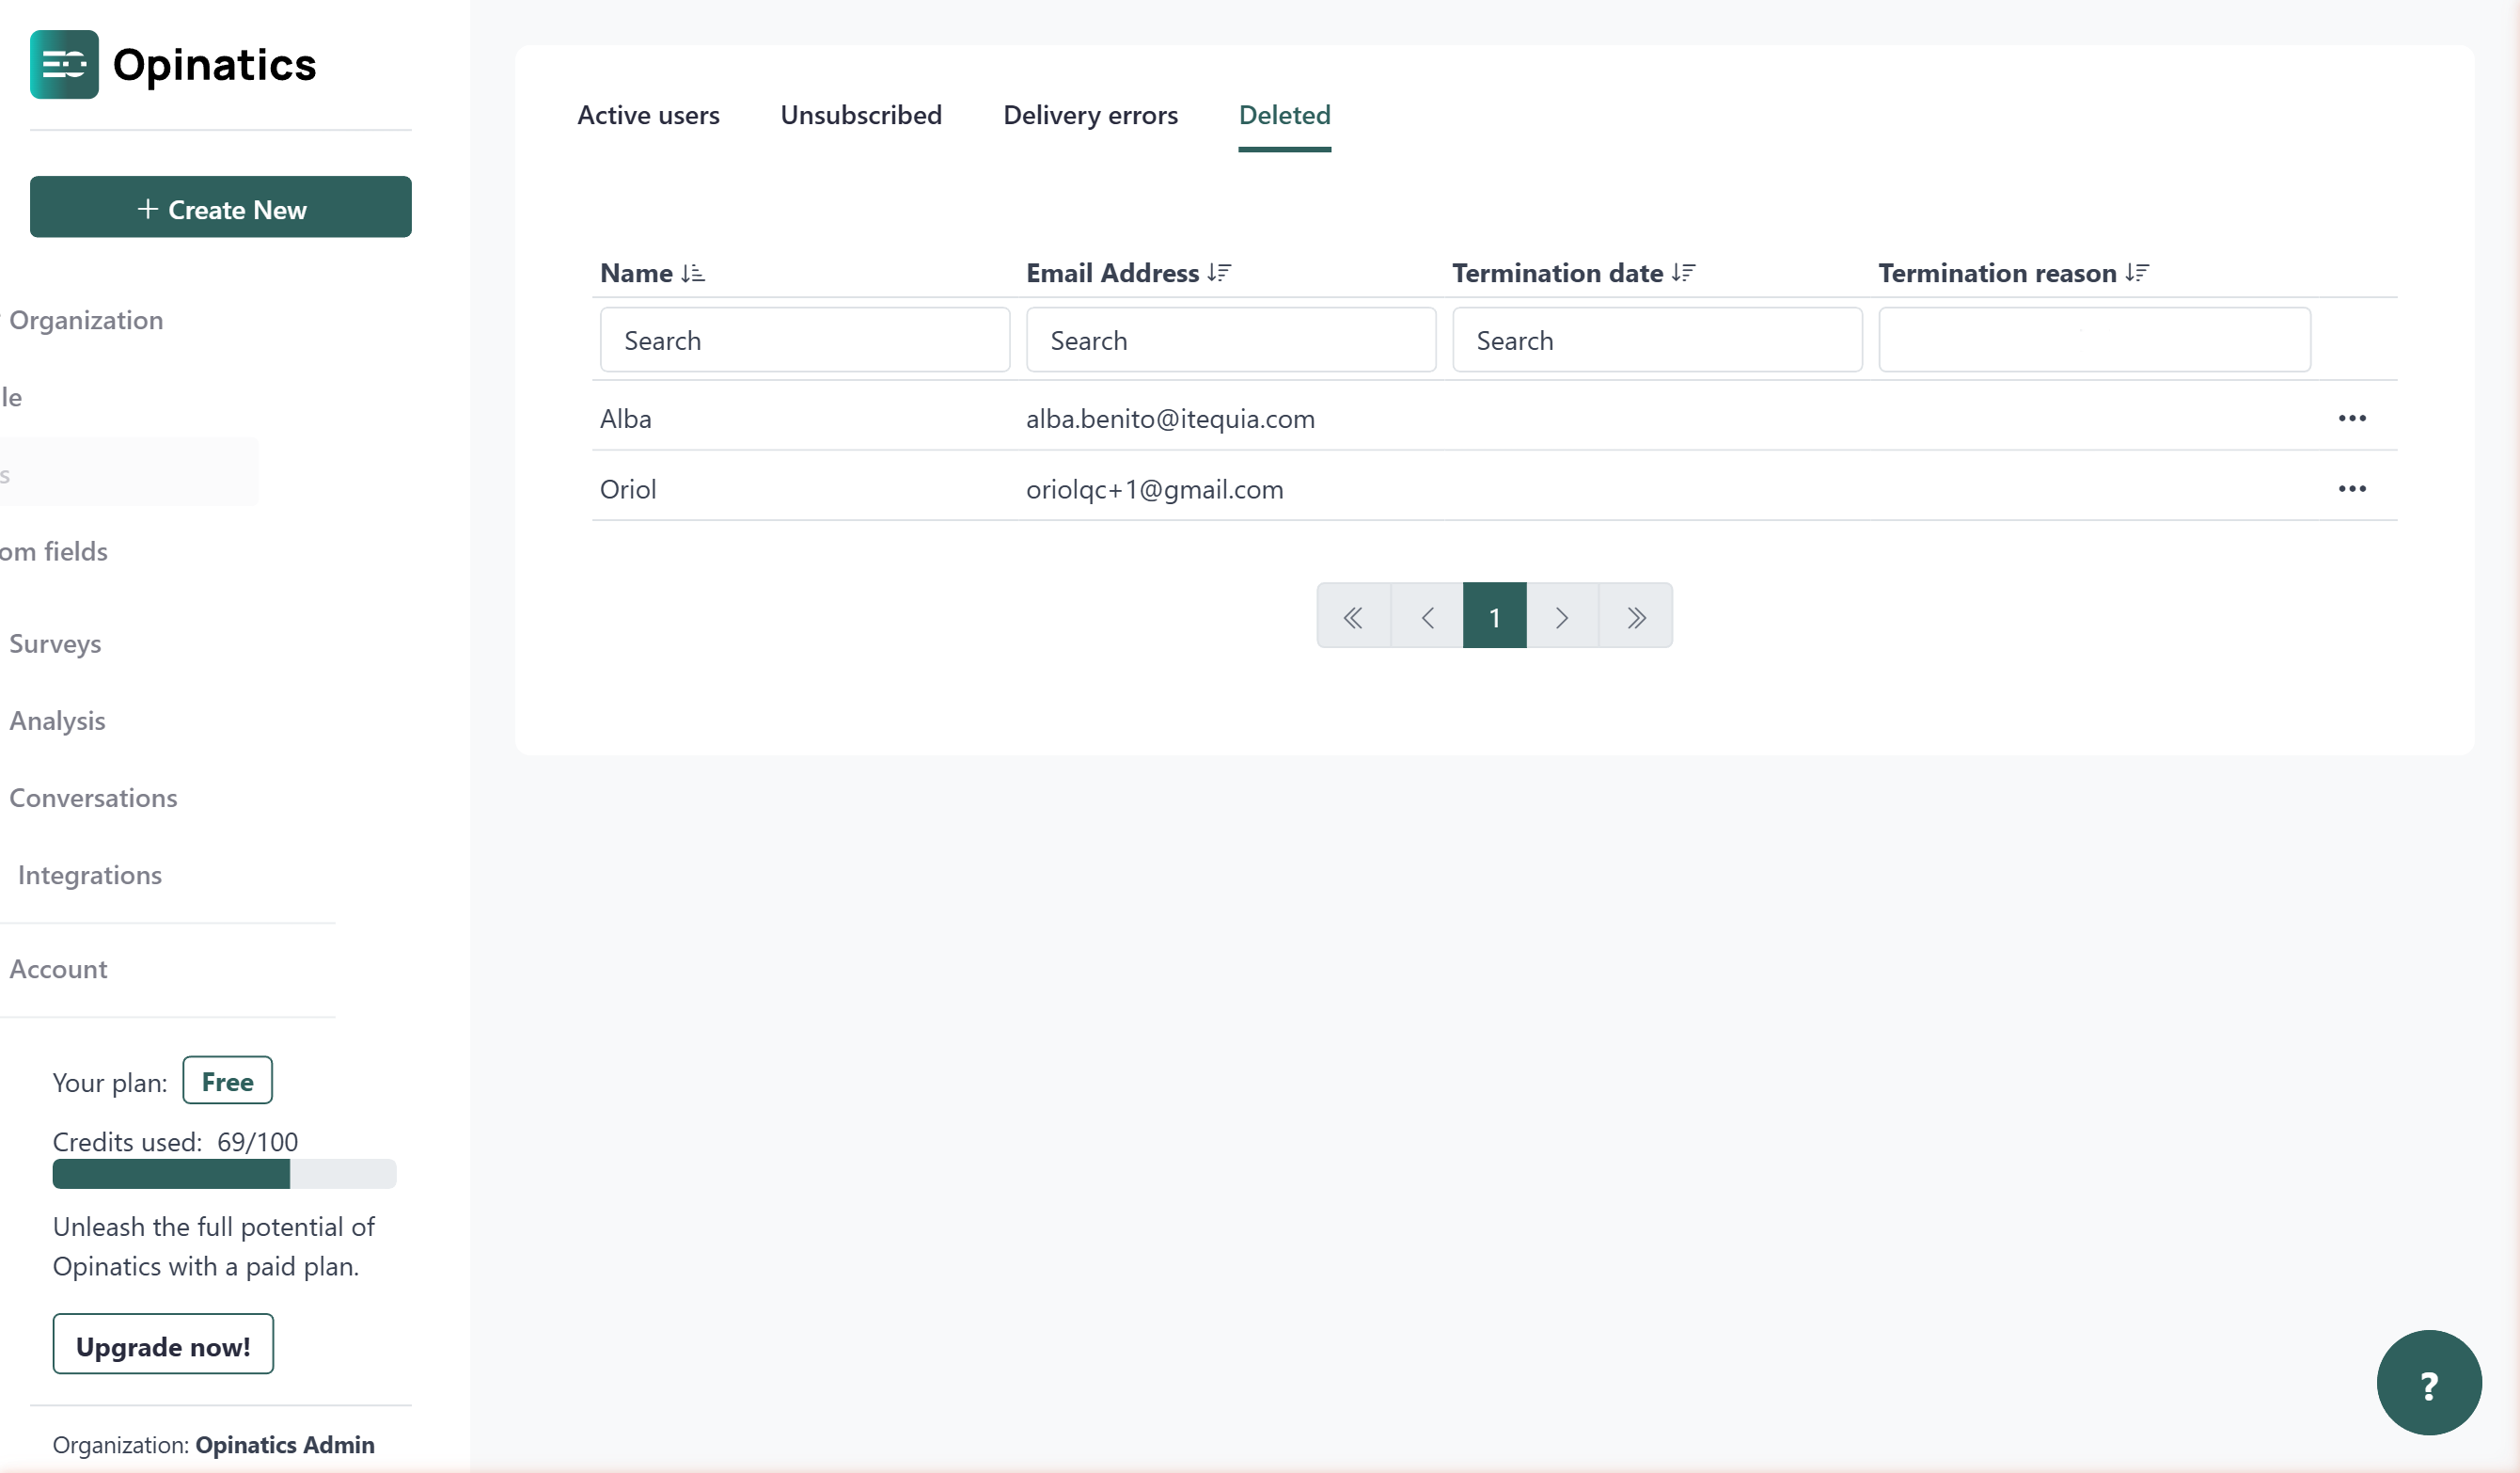Image resolution: width=2520 pixels, height=1473 pixels.
Task: Click the Termination reason column header
Action: (x=1997, y=273)
